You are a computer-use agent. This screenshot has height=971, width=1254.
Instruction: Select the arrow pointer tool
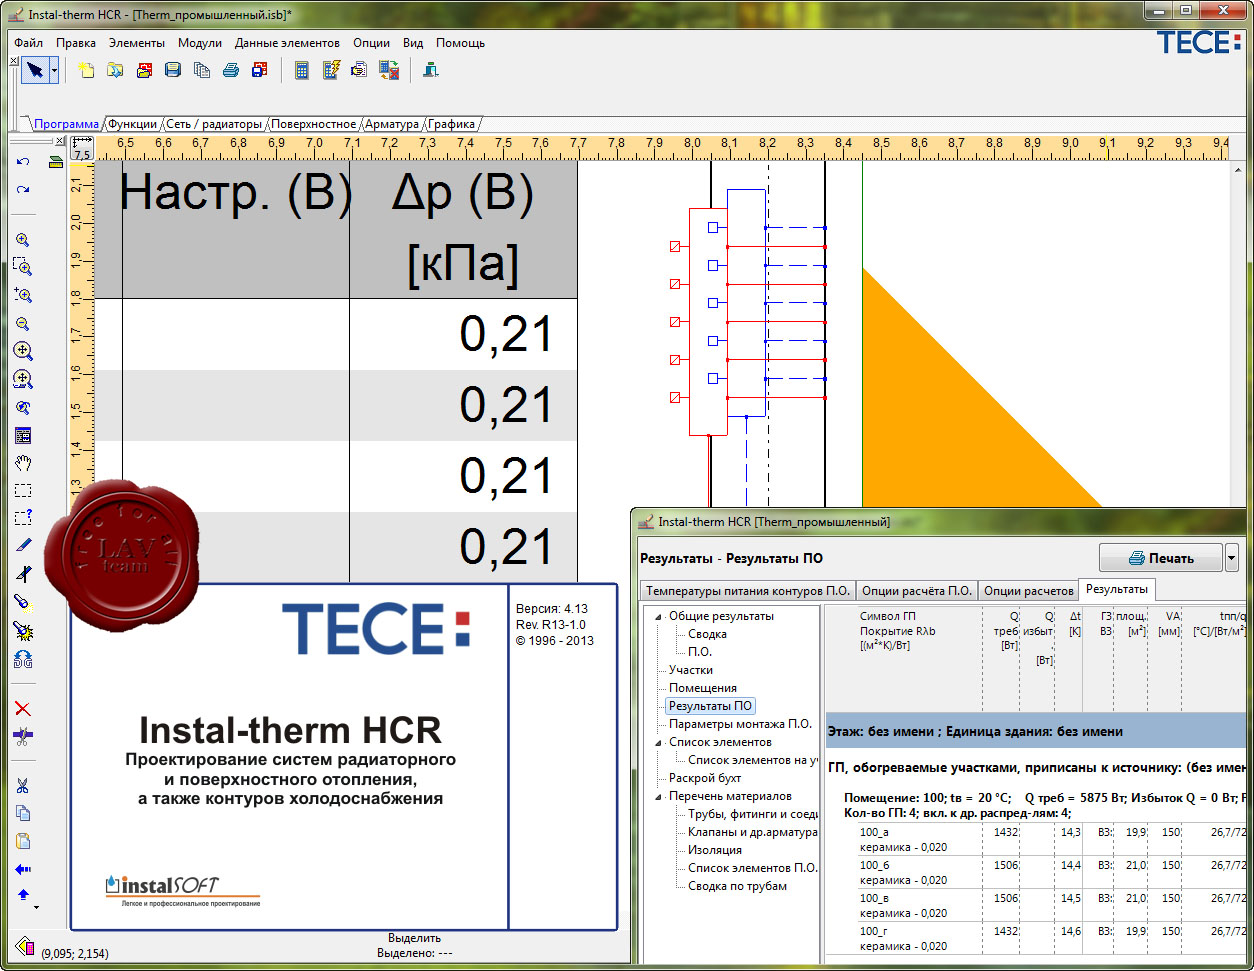click(x=35, y=70)
